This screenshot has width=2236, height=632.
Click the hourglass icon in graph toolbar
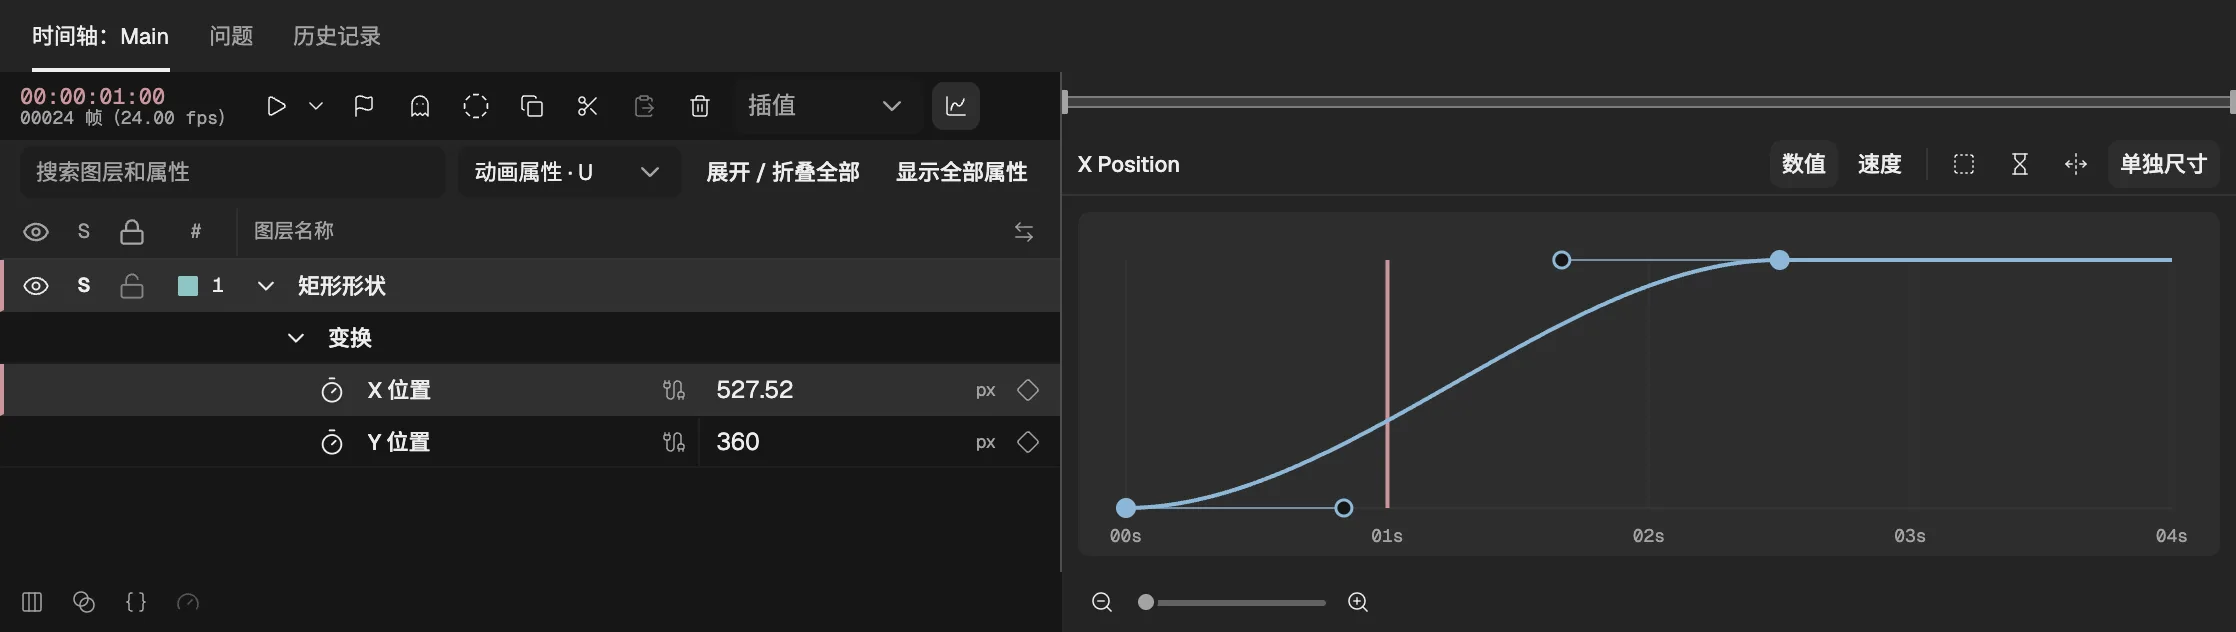click(2020, 164)
